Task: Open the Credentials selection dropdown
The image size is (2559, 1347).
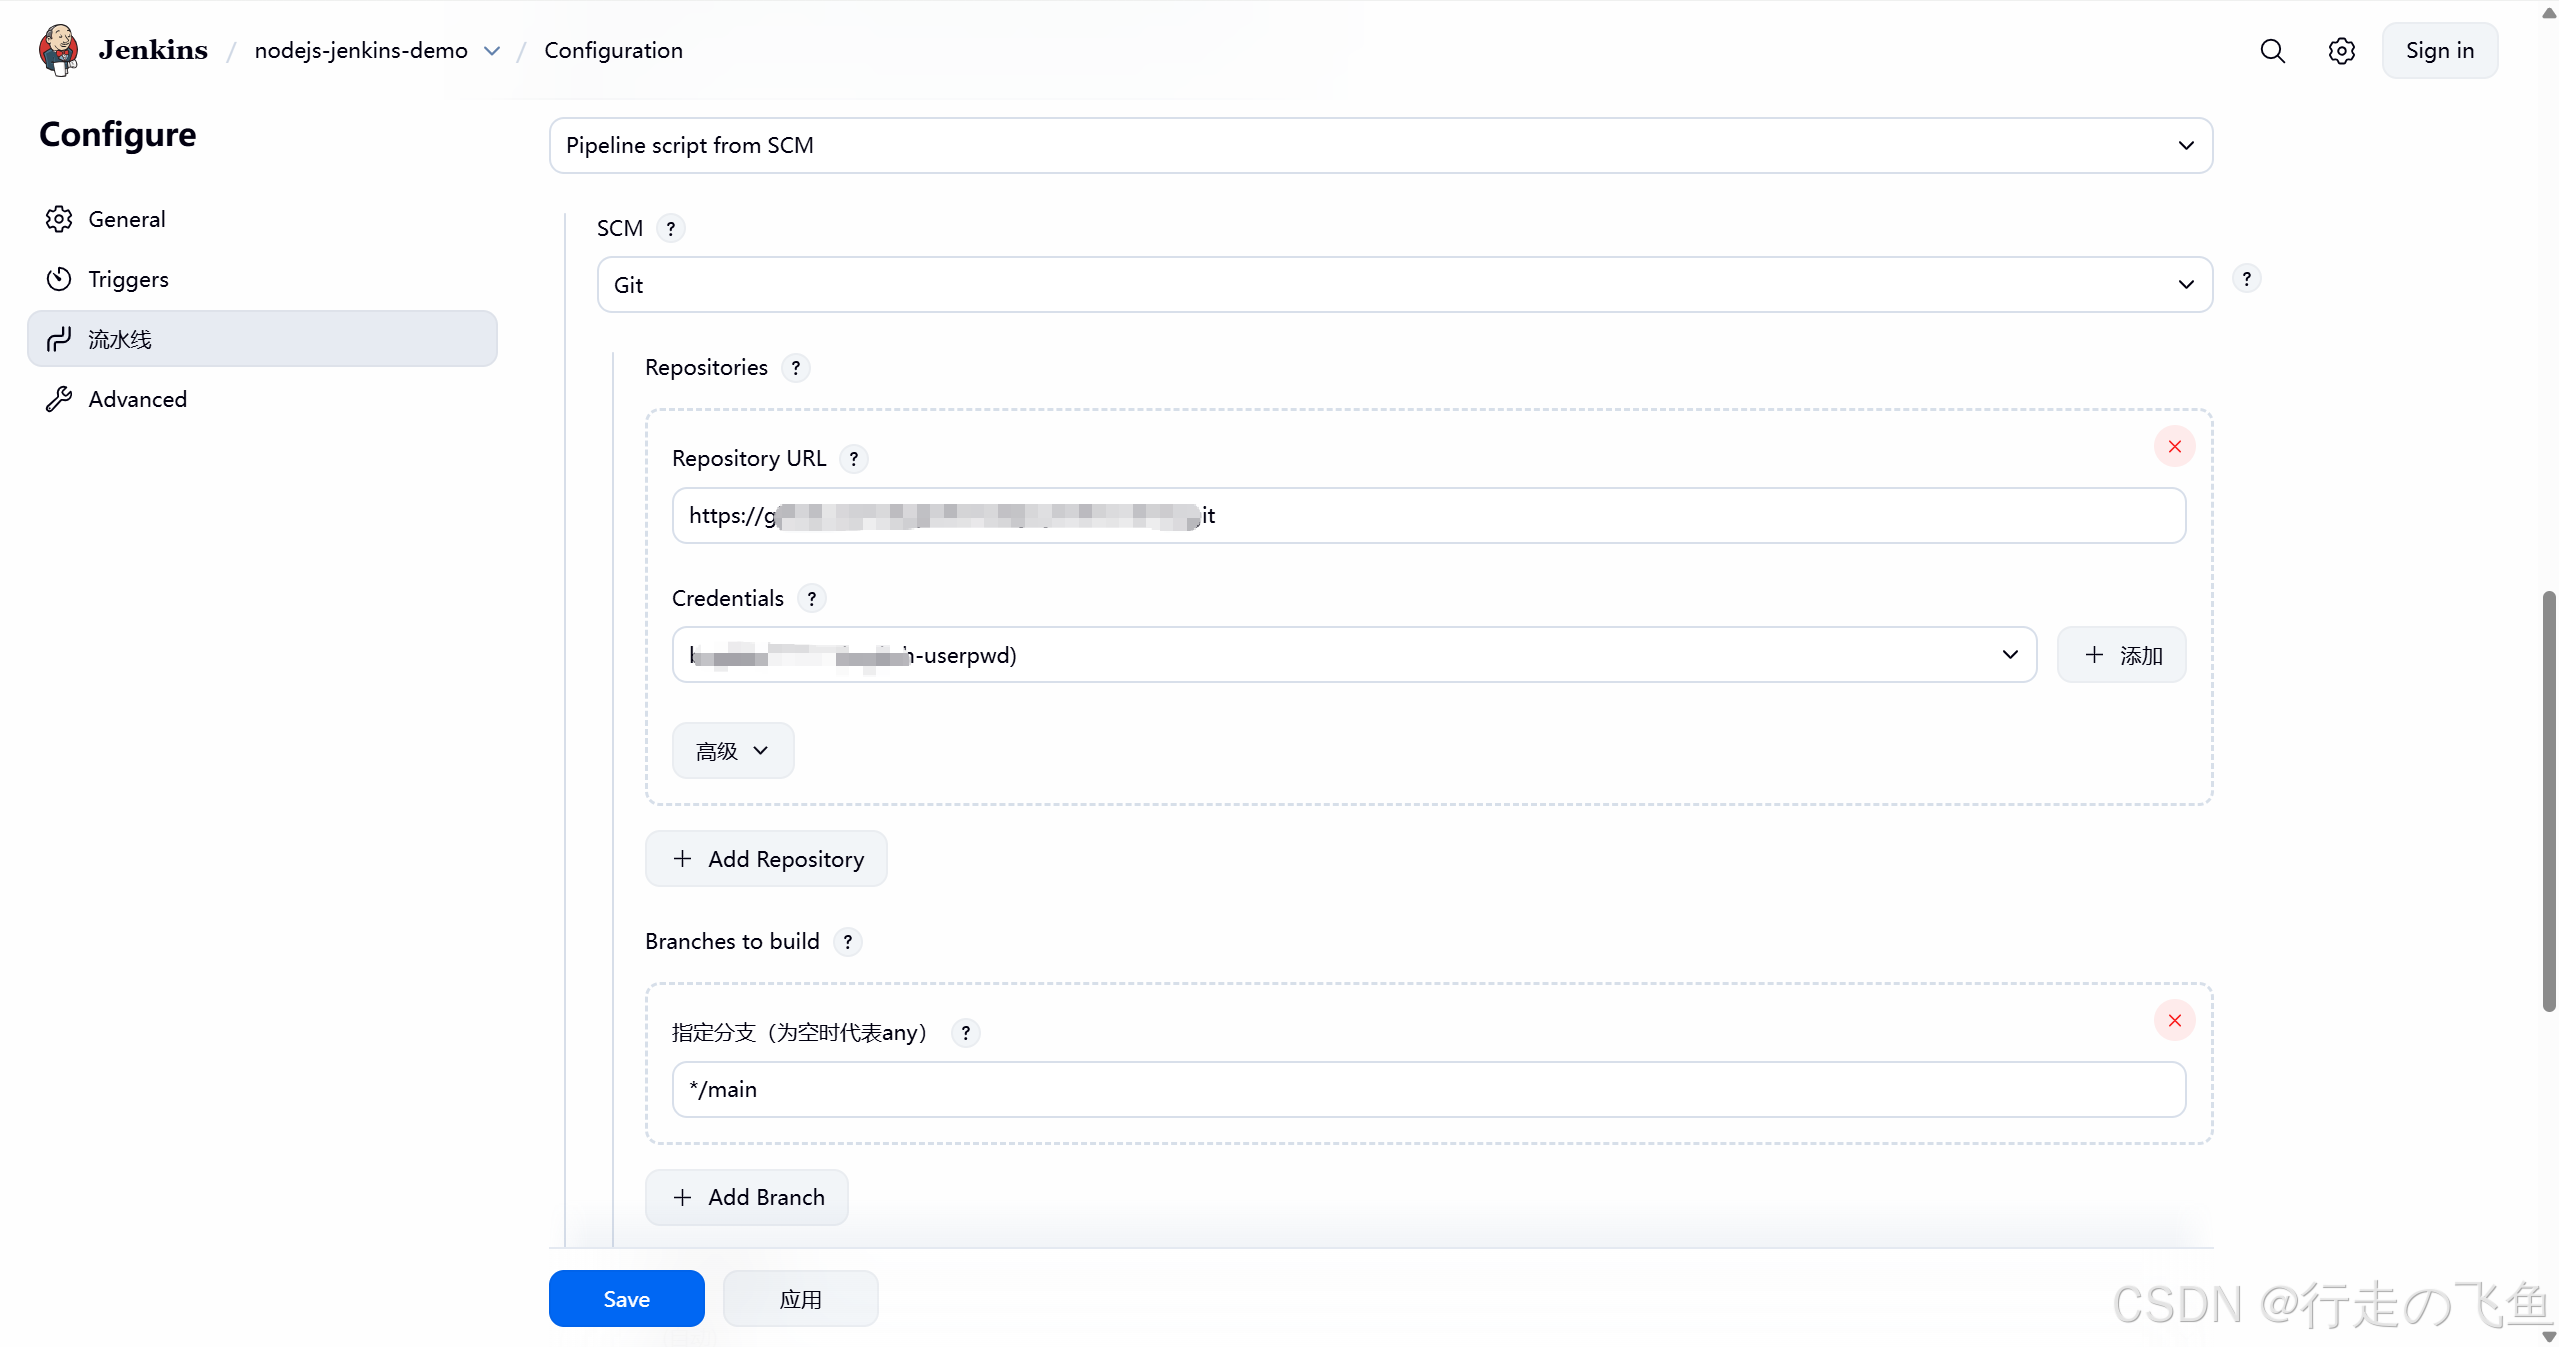Action: (1354, 655)
